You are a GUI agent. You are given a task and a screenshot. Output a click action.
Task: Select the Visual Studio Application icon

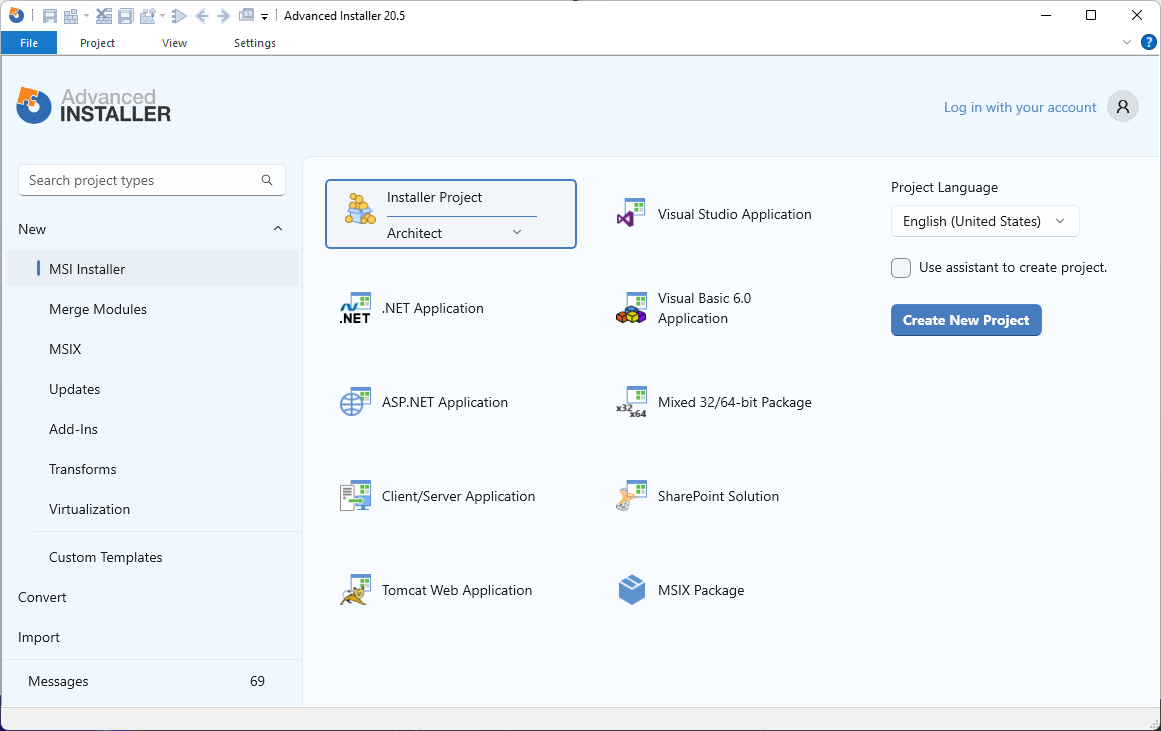[631, 214]
